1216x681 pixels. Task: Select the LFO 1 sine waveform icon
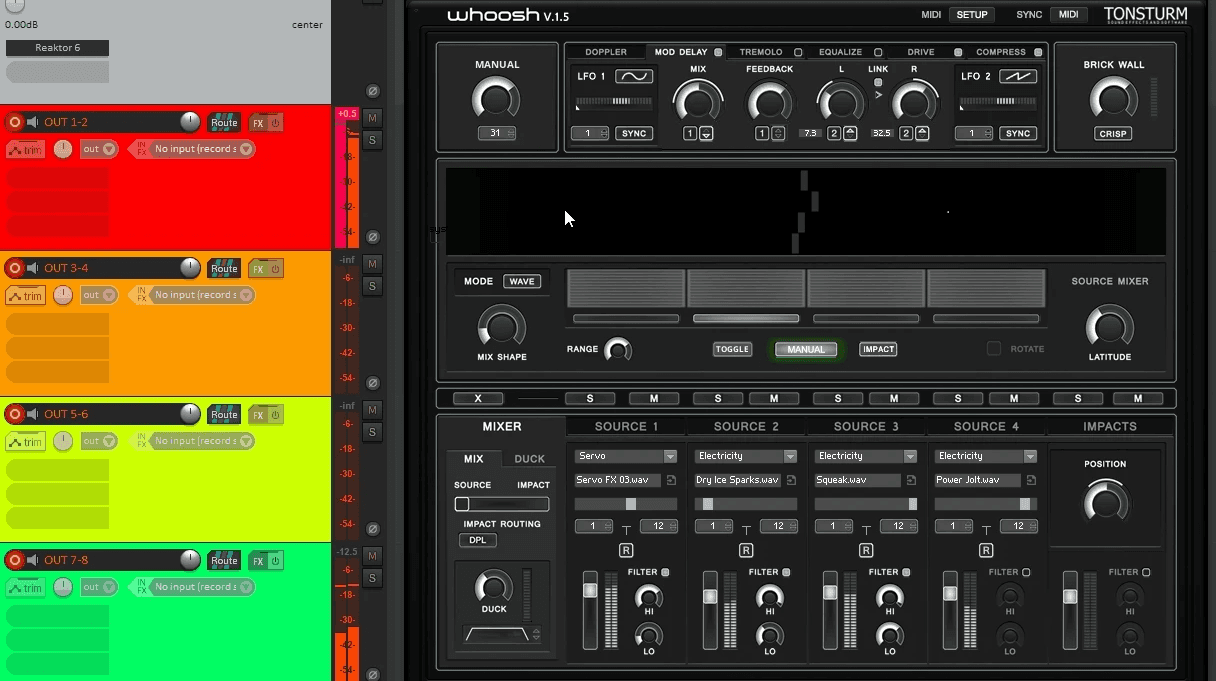click(634, 76)
